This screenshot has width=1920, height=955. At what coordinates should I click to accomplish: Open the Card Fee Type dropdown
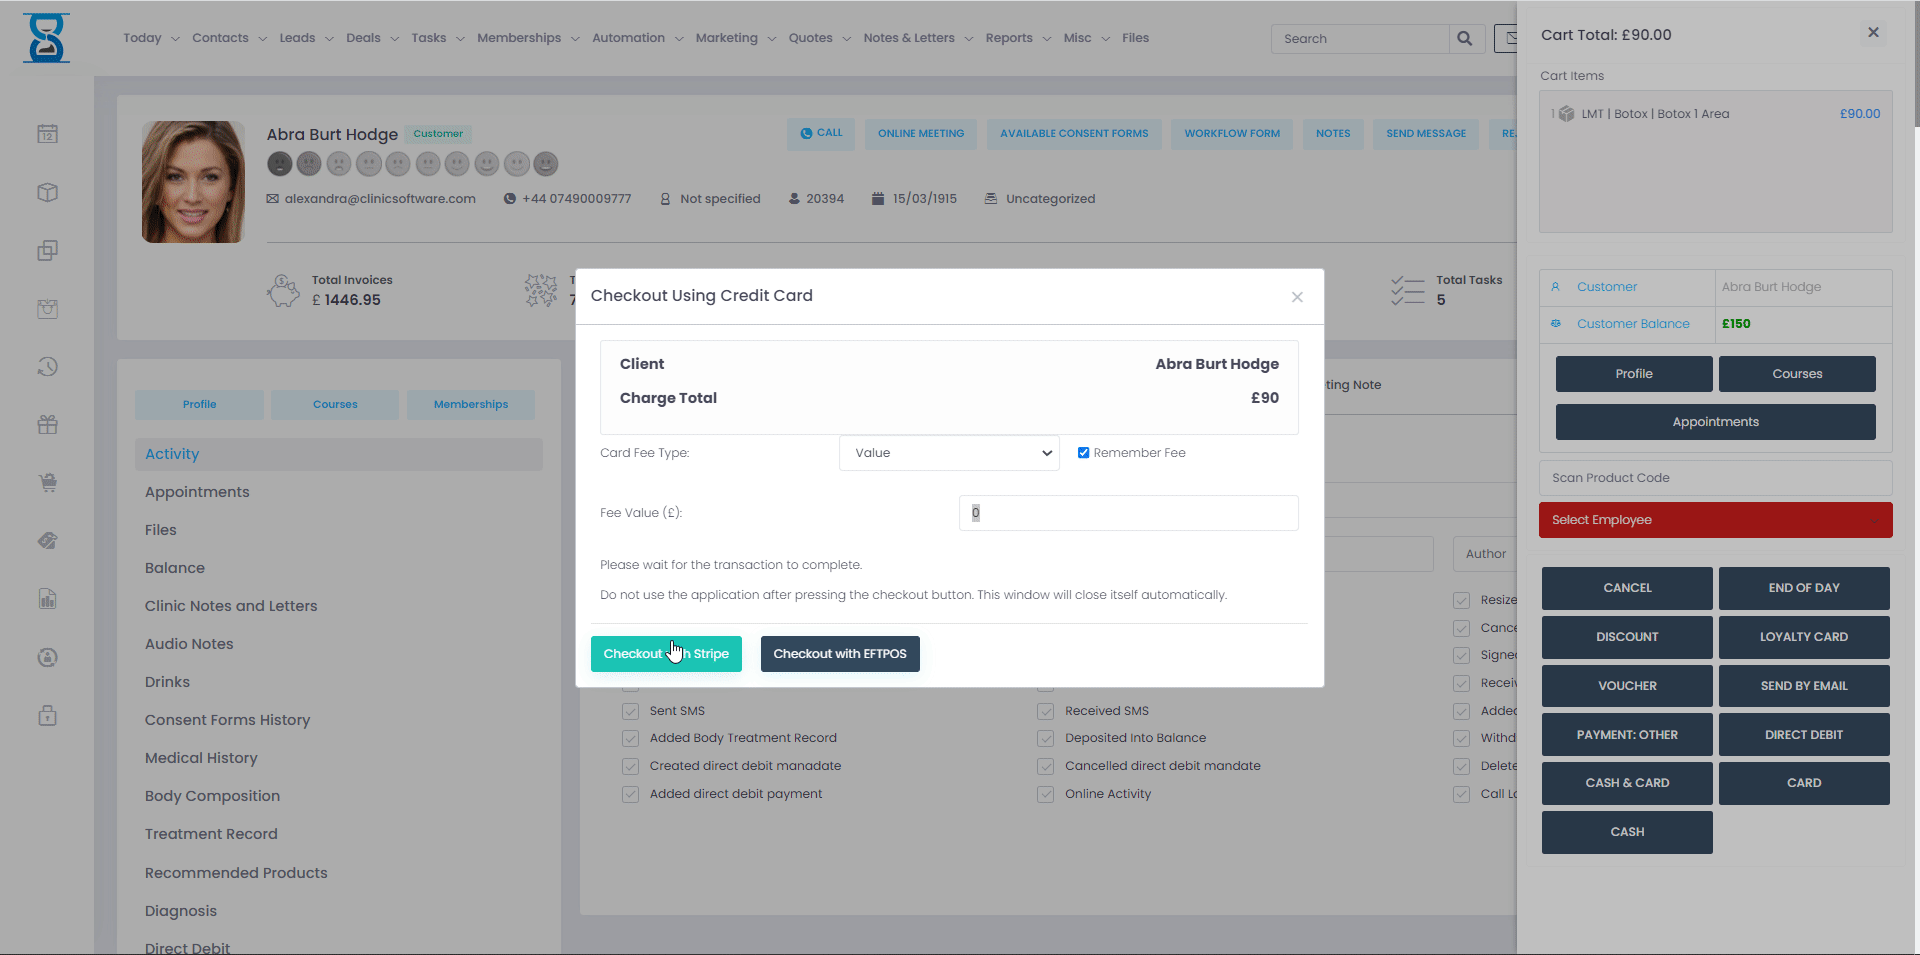click(948, 452)
